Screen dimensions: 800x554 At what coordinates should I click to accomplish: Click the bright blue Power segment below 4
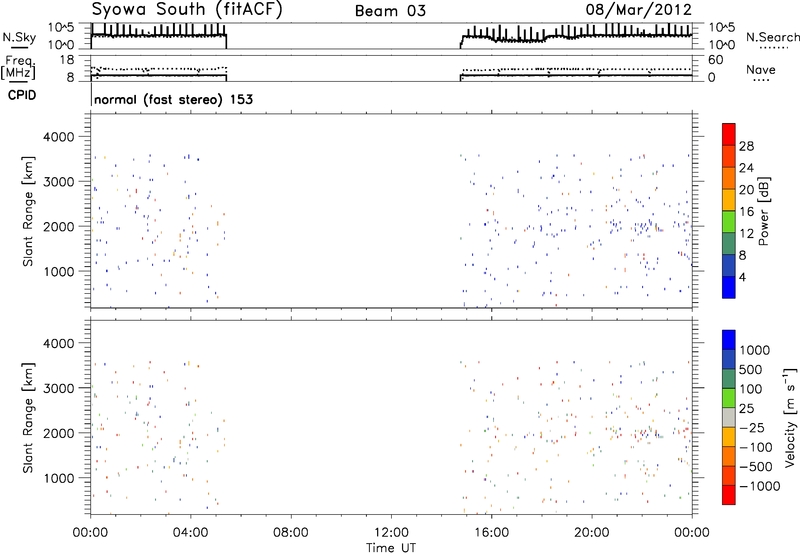[729, 287]
